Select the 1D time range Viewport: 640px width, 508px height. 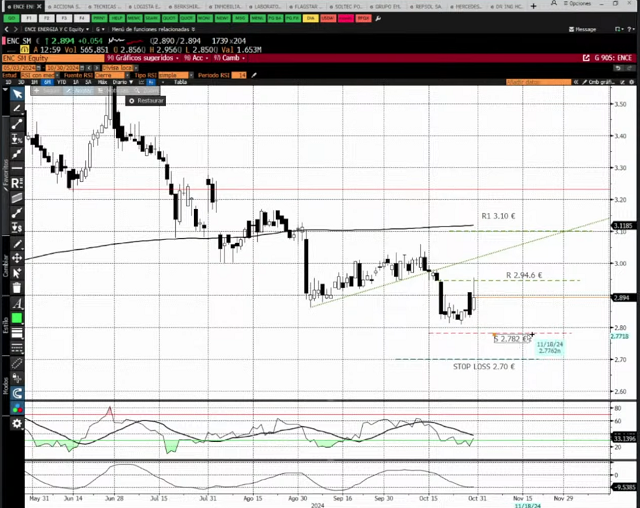pyautogui.click(x=8, y=82)
